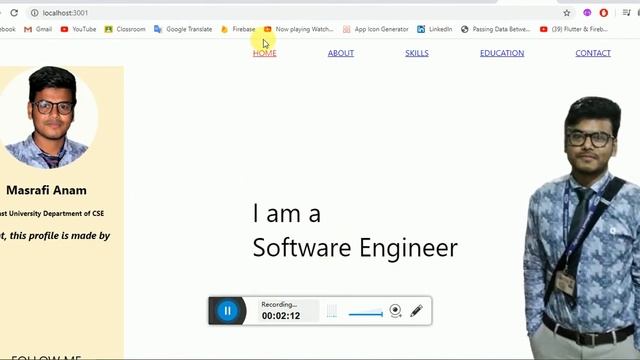Open the App Icon Generator bookmark

pos(376,29)
